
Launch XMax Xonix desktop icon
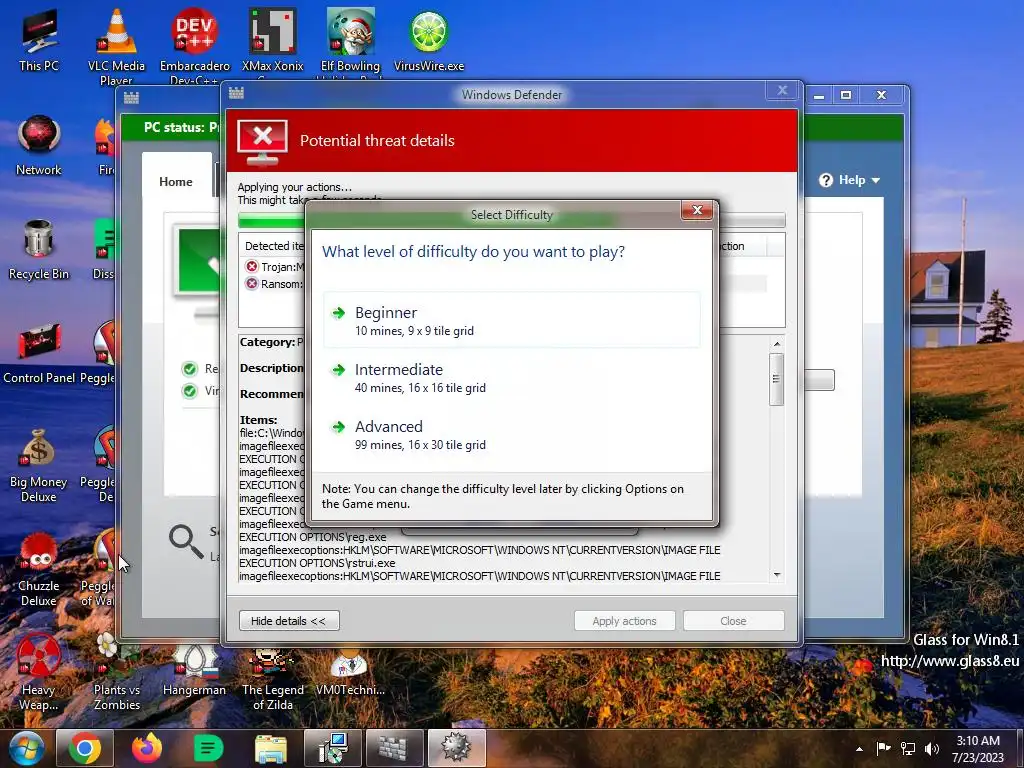[x=272, y=42]
